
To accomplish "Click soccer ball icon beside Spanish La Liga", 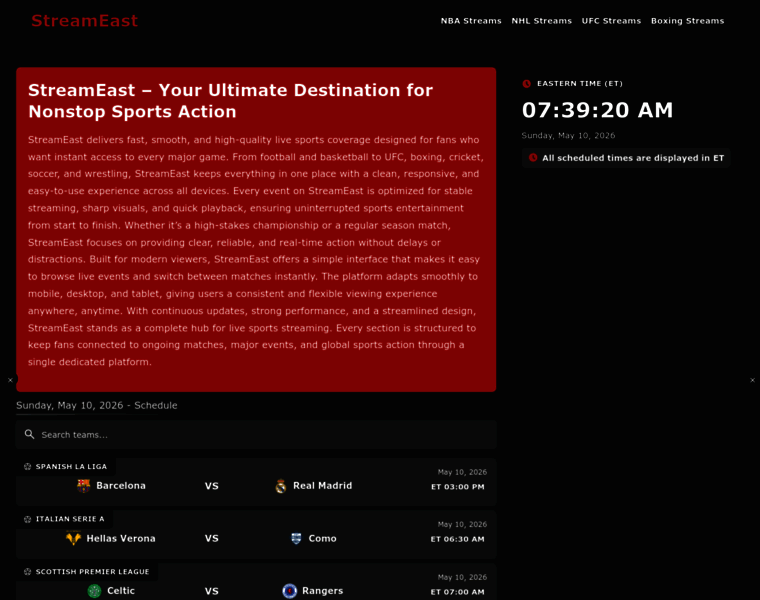I will [x=28, y=466].
